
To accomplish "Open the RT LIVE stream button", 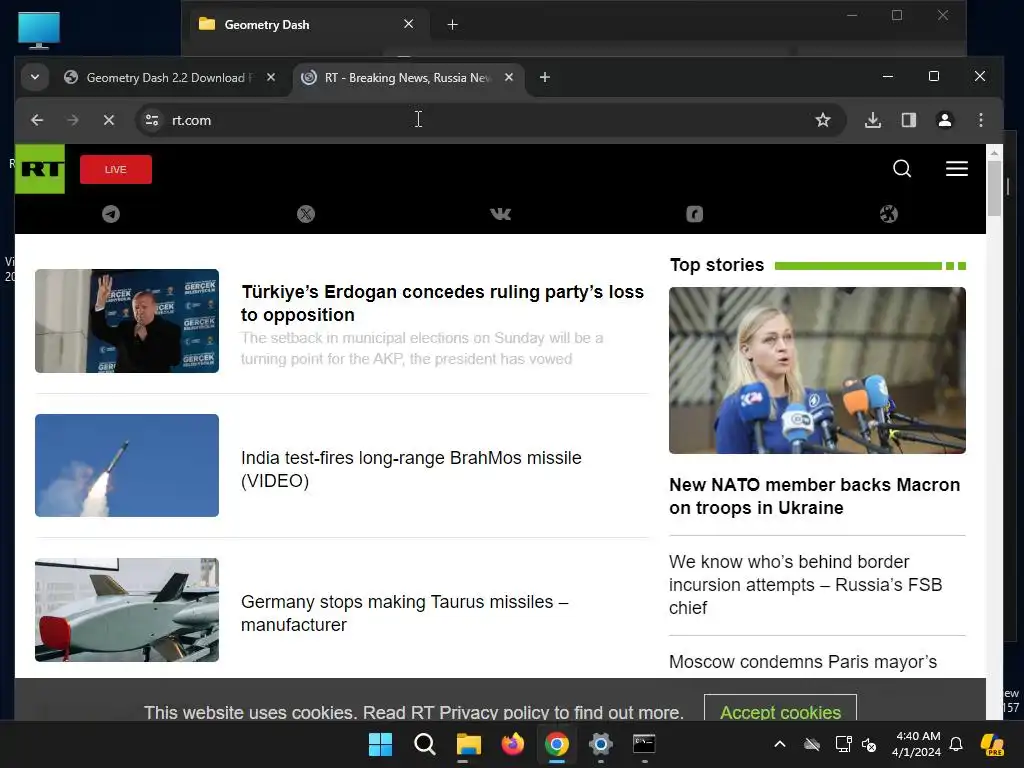I will coord(116,170).
